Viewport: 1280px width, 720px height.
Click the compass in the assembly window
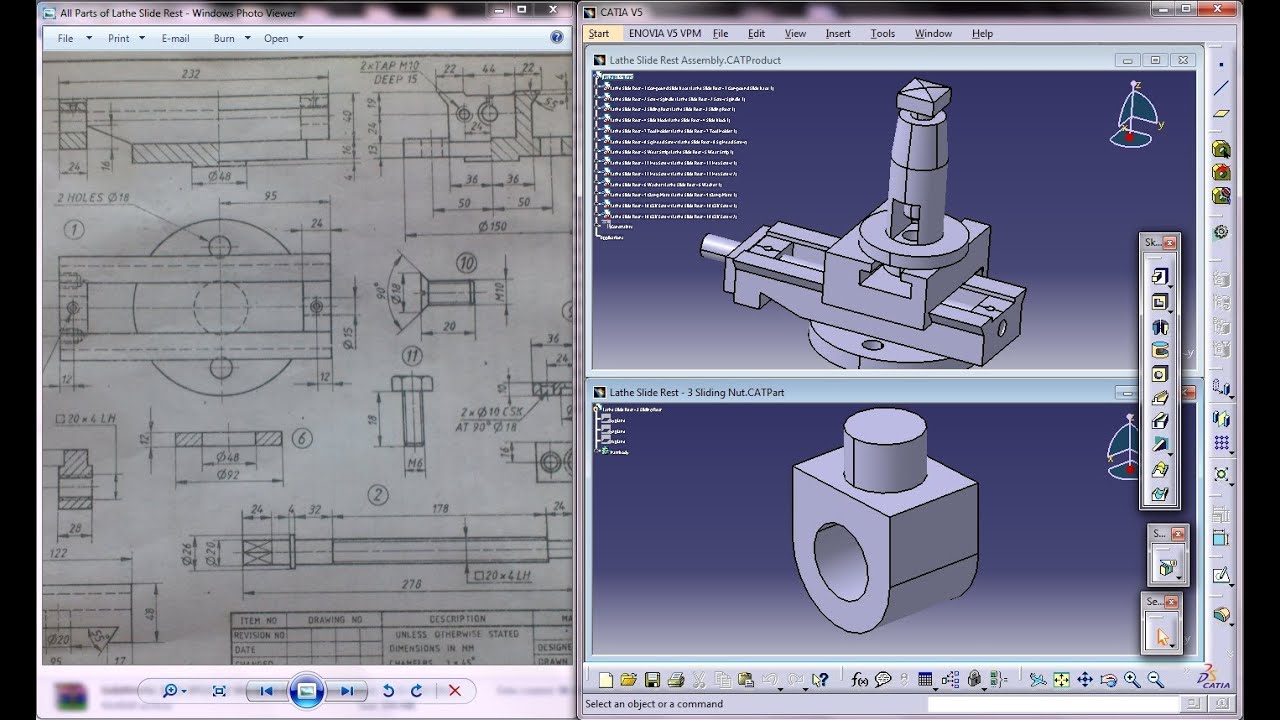pyautogui.click(x=1137, y=113)
